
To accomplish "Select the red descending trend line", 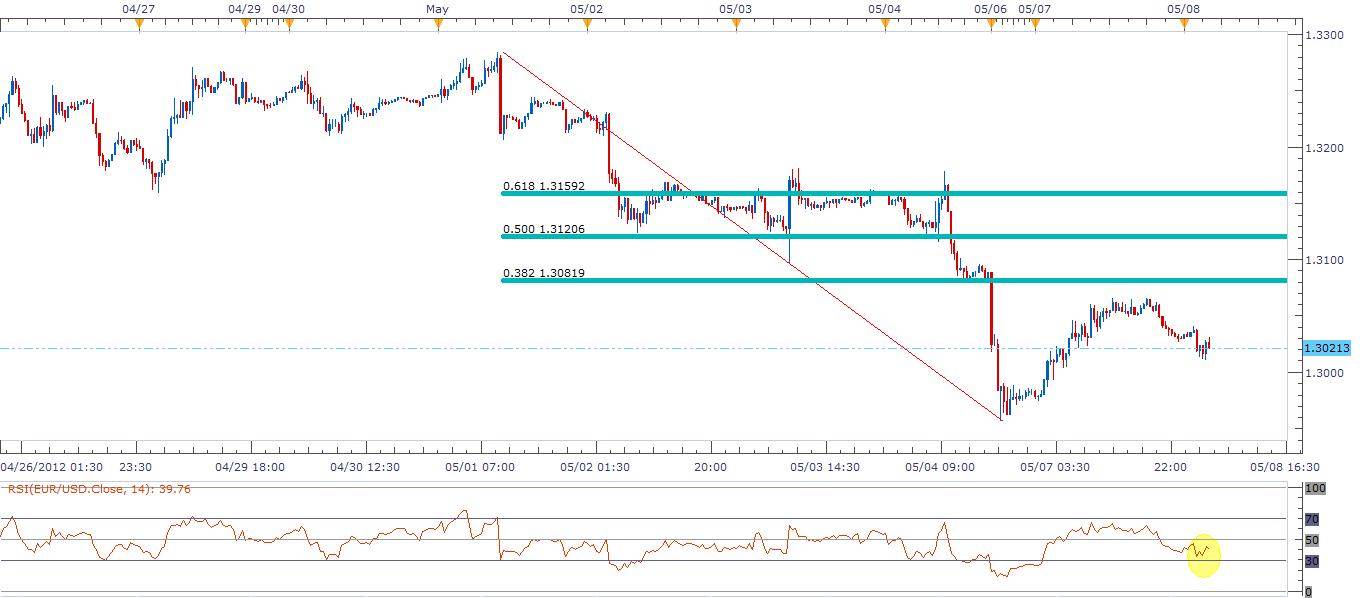I will click(750, 235).
